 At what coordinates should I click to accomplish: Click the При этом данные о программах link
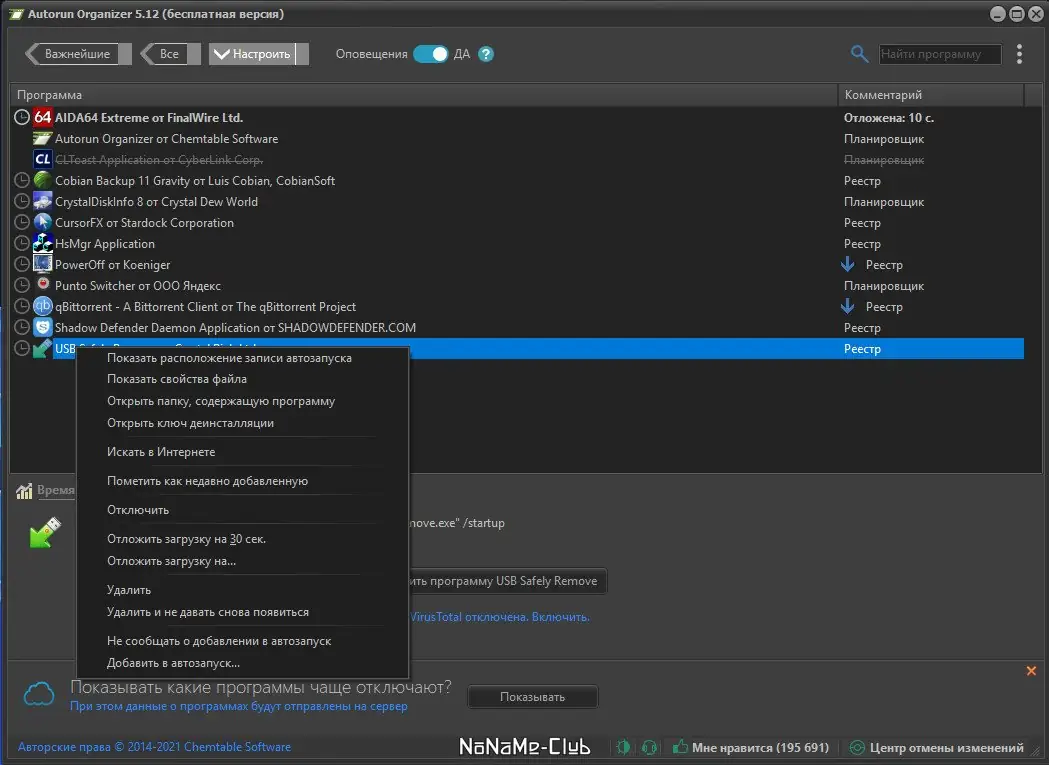[x=239, y=706]
